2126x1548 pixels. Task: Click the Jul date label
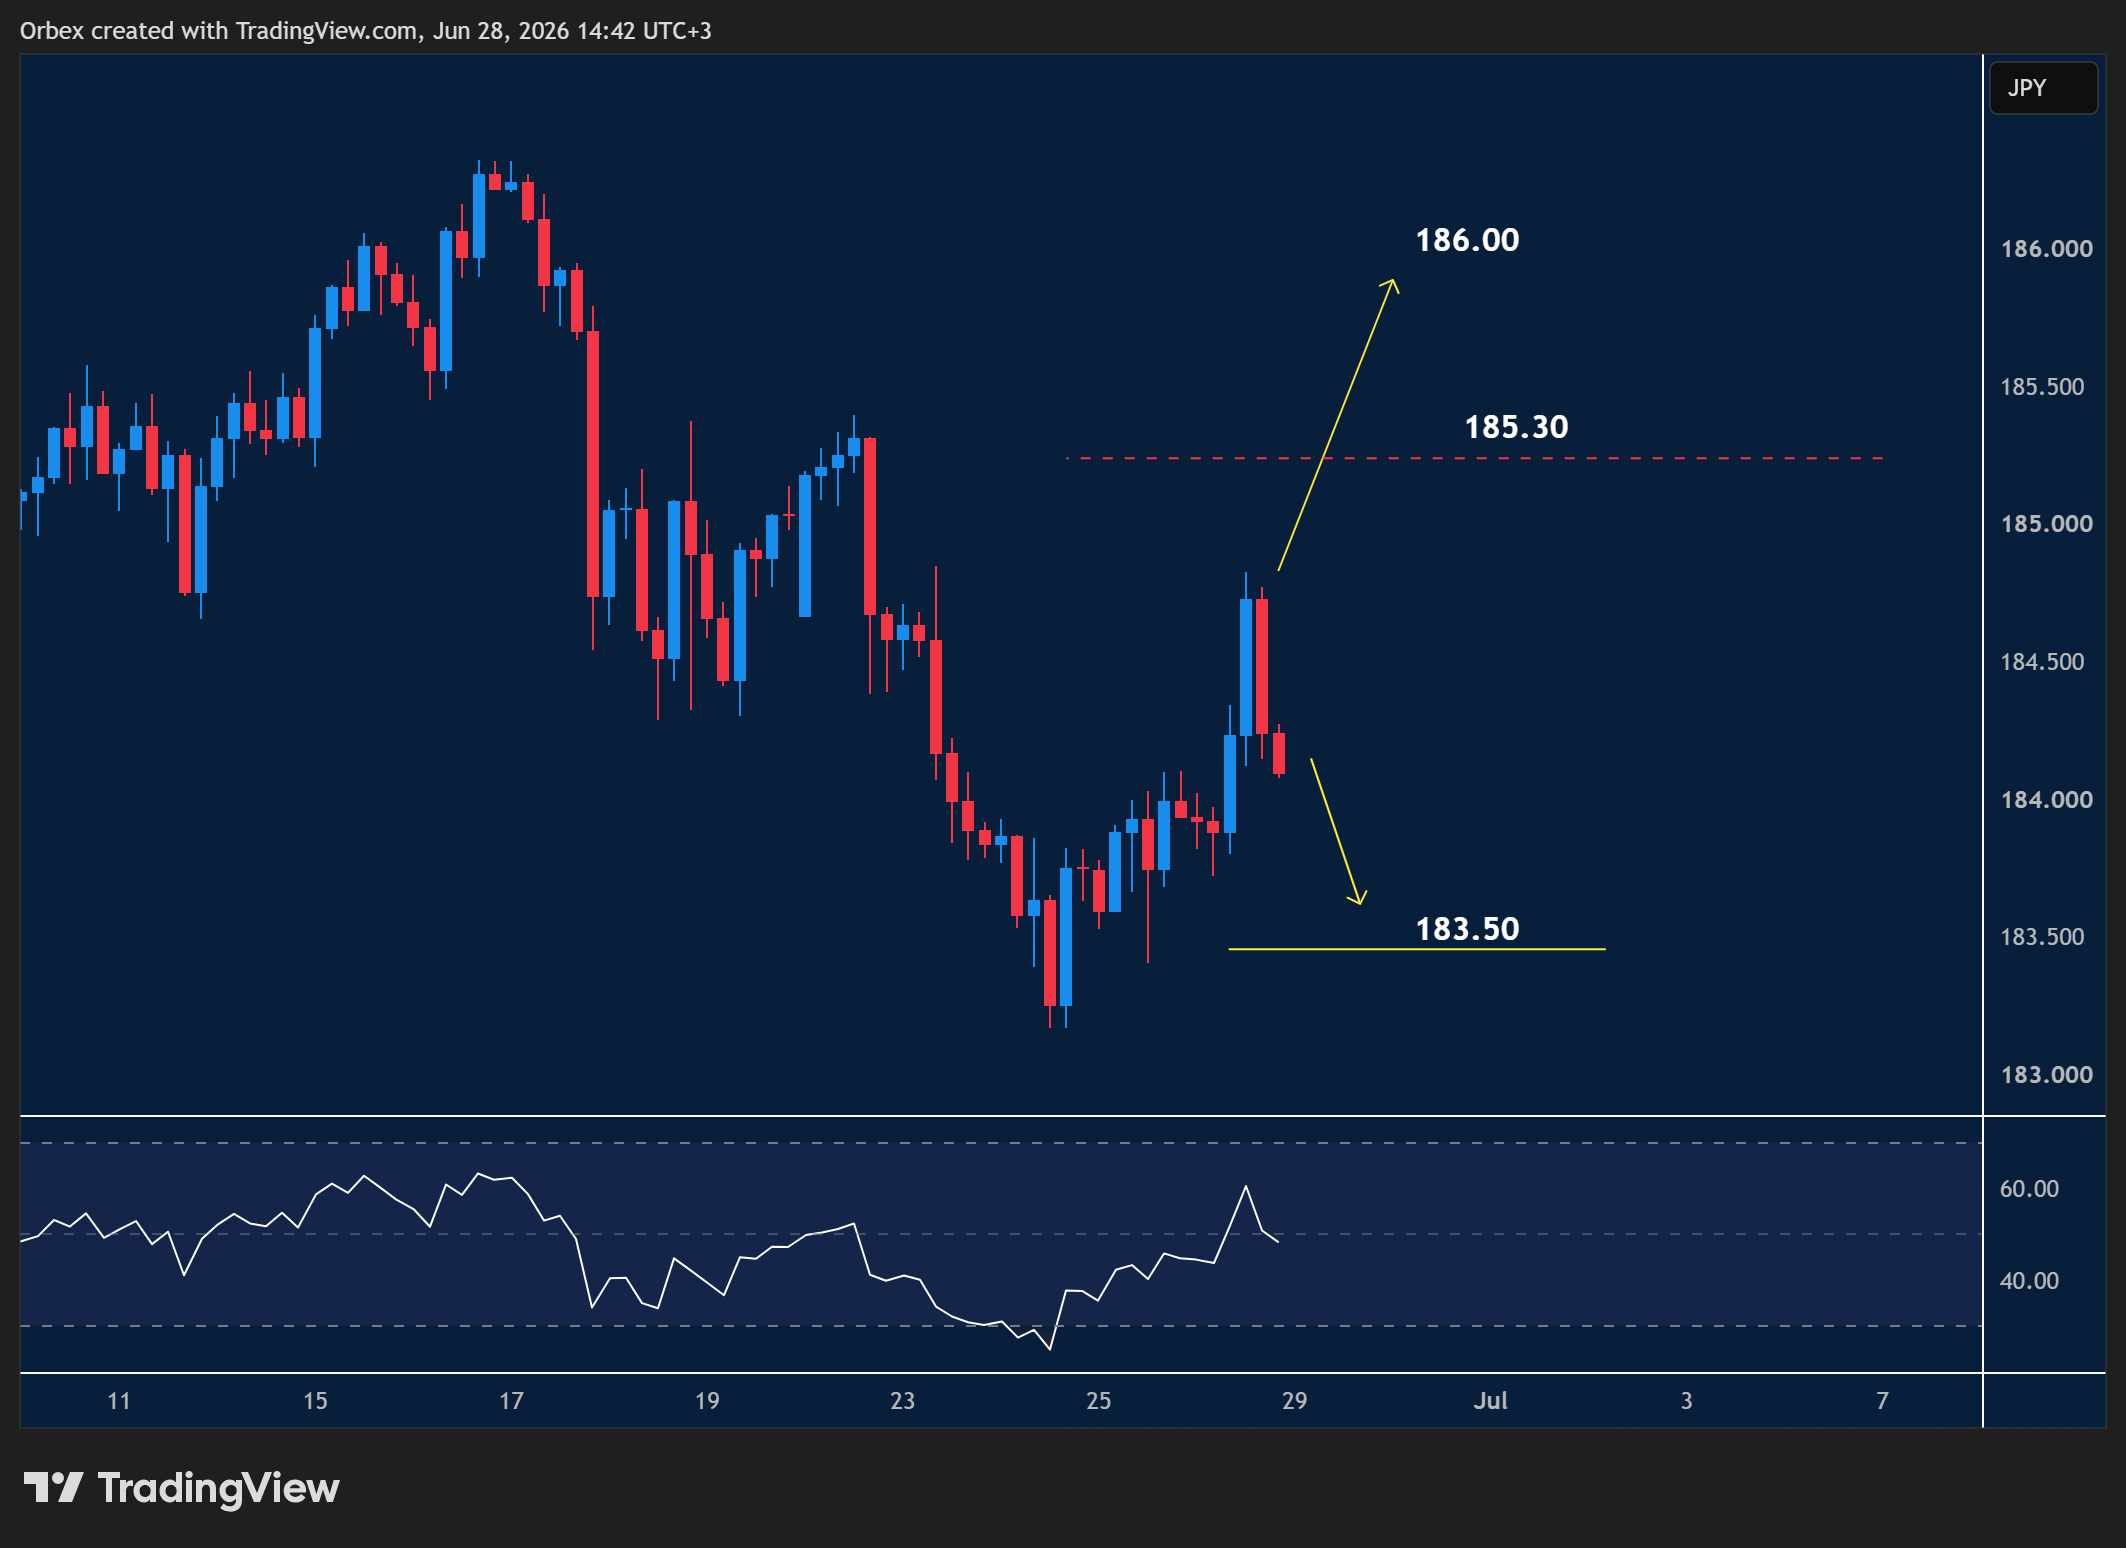pyautogui.click(x=1490, y=1401)
